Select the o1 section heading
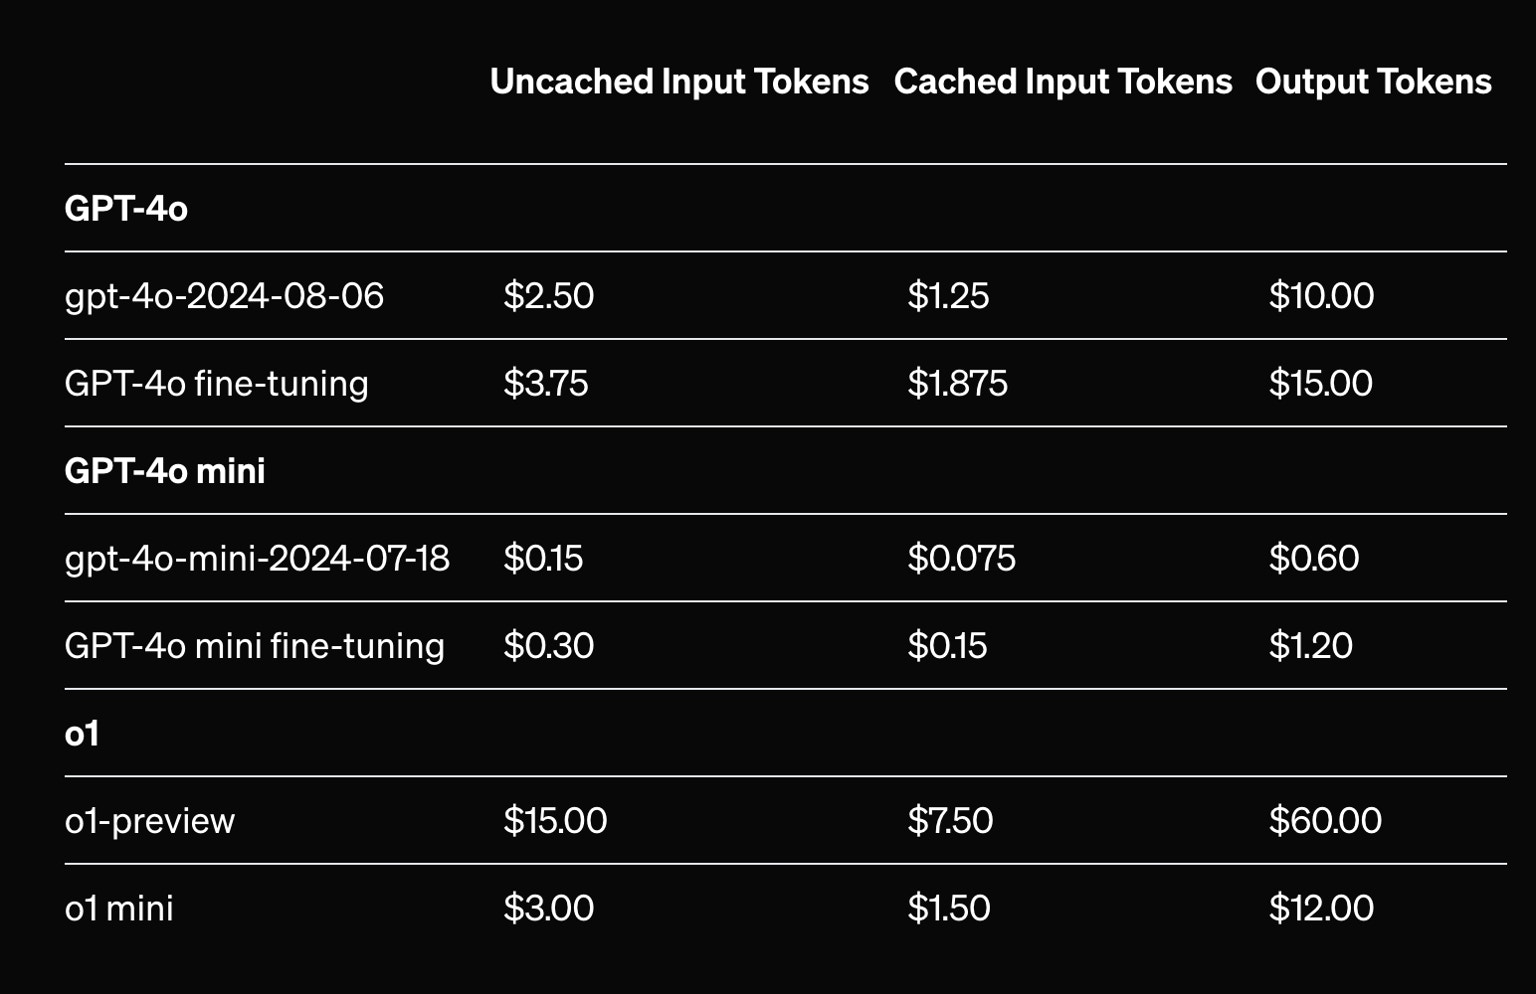This screenshot has width=1536, height=994. click(82, 733)
